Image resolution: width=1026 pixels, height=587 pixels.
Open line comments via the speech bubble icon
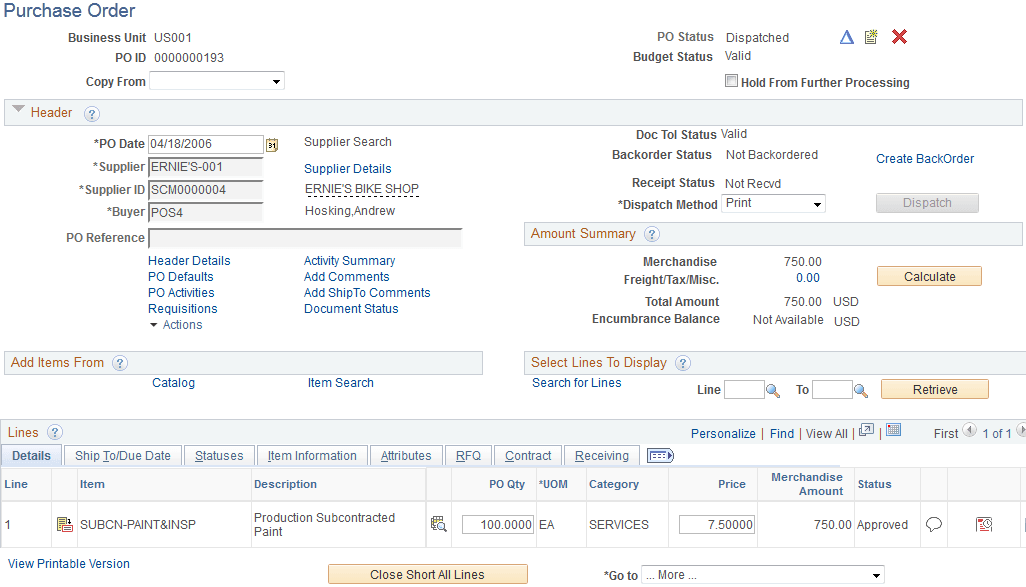(x=933, y=524)
